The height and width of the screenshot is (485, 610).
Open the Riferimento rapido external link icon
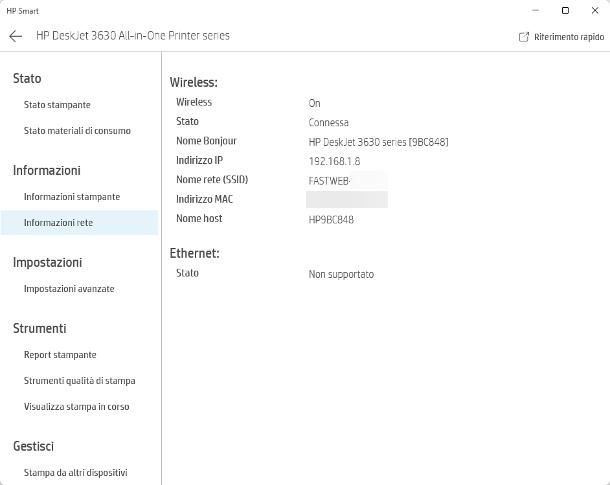pyautogui.click(x=524, y=37)
